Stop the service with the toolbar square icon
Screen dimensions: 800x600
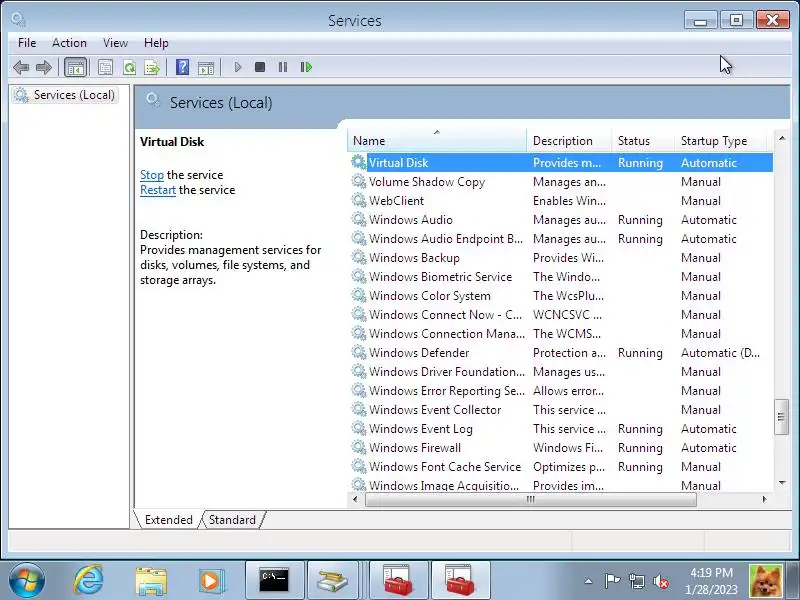[x=260, y=67]
